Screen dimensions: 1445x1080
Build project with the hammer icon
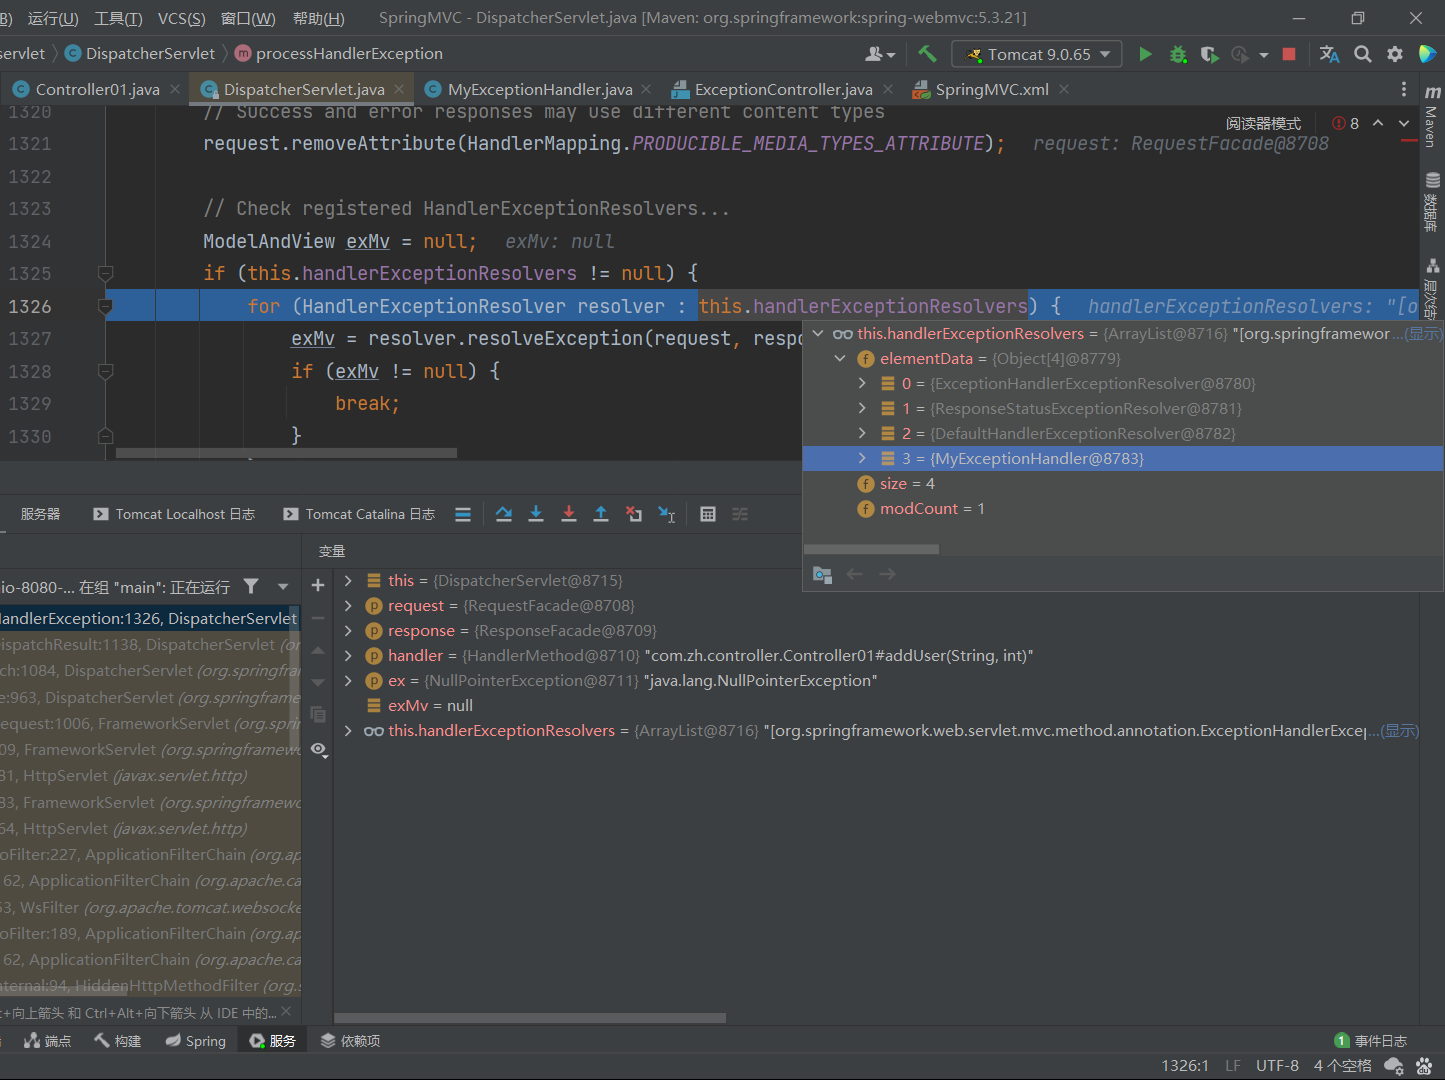927,54
